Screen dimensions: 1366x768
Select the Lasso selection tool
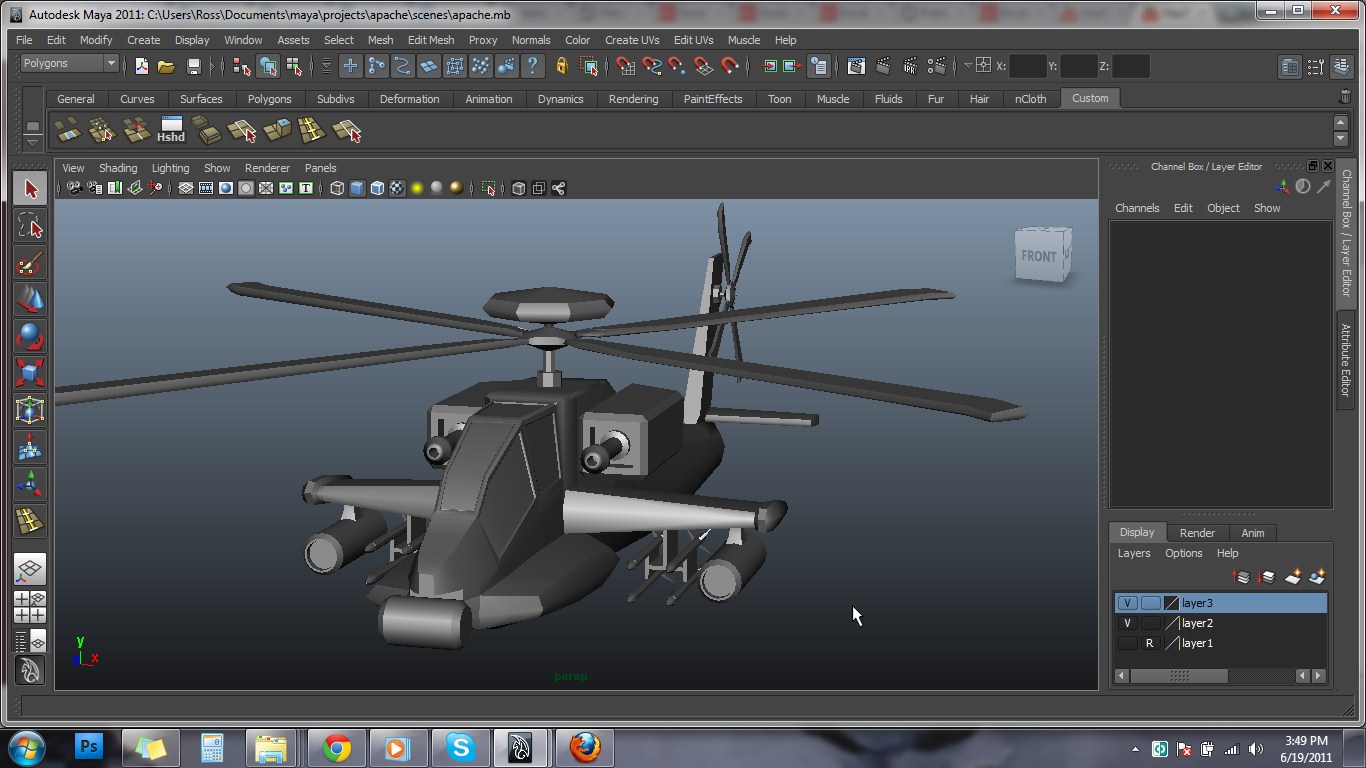tap(30, 226)
